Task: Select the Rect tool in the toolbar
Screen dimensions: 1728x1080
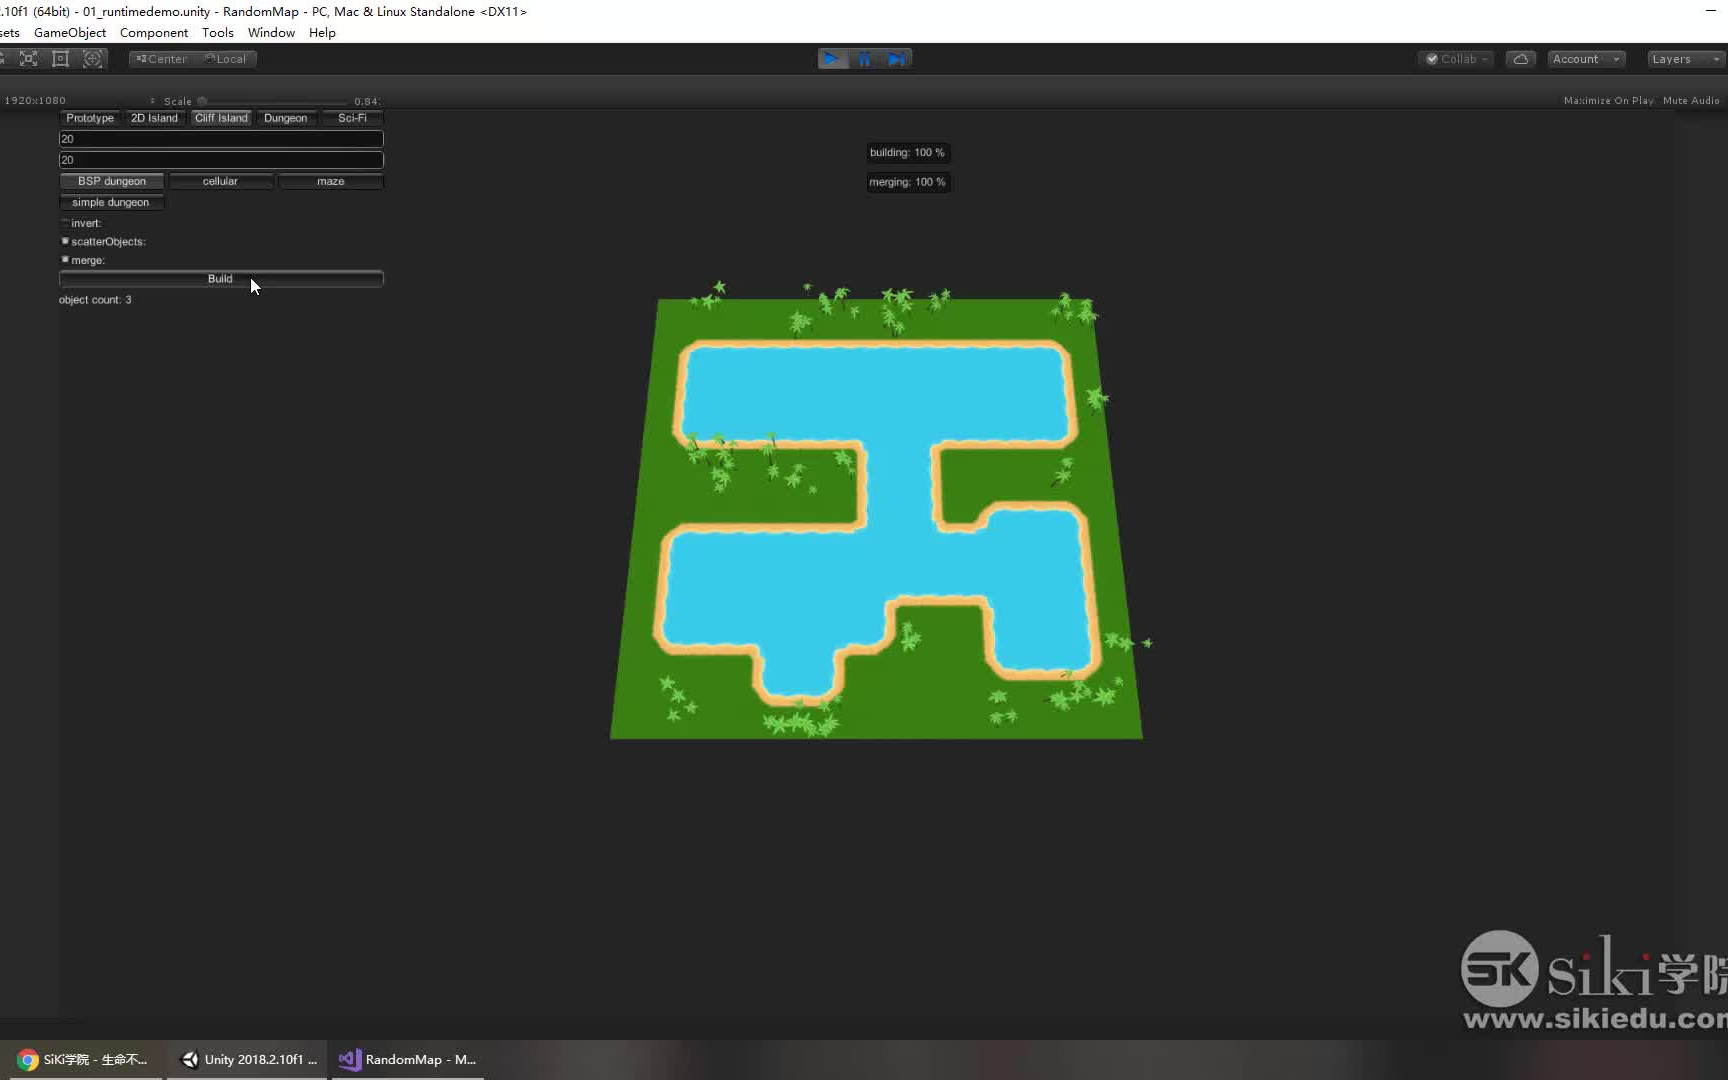Action: tap(60, 59)
